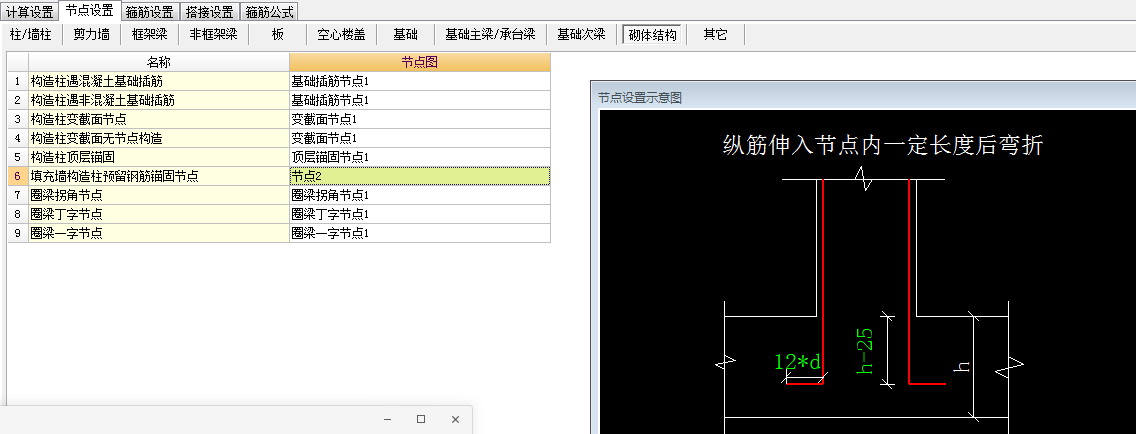Click 变截面节点1 cell in row 4
The width and height of the screenshot is (1136, 434).
coord(419,138)
